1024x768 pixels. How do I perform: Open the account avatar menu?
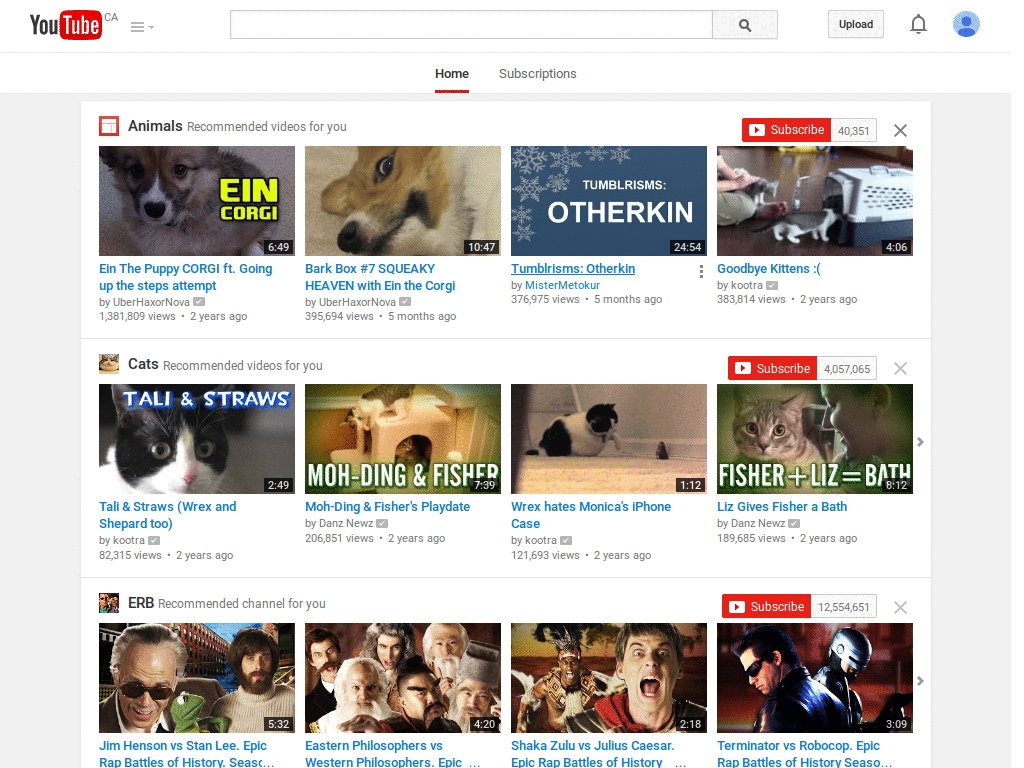click(966, 24)
